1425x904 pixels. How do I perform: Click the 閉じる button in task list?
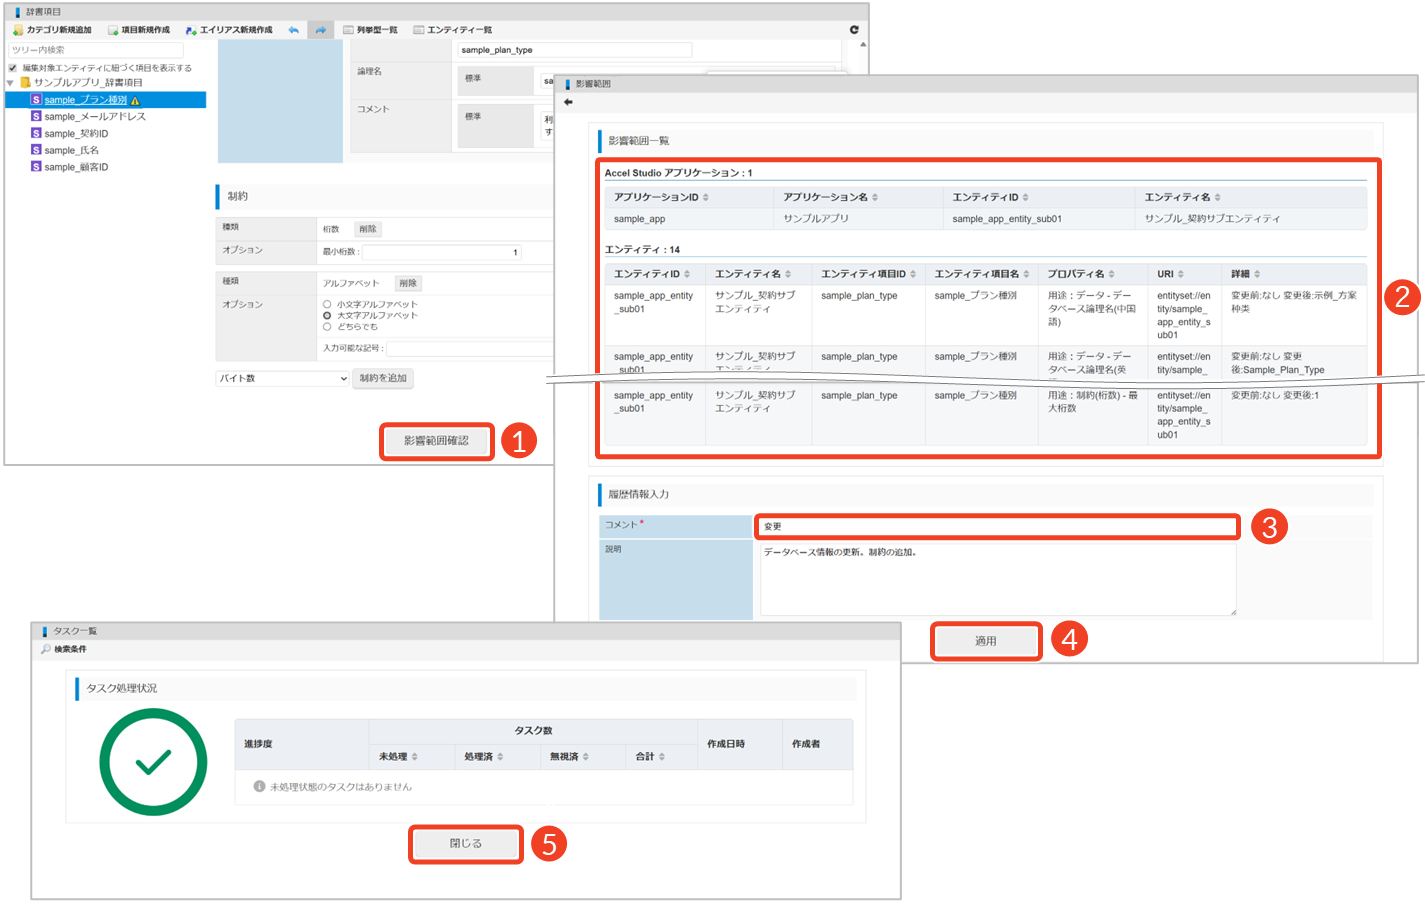pyautogui.click(x=466, y=844)
